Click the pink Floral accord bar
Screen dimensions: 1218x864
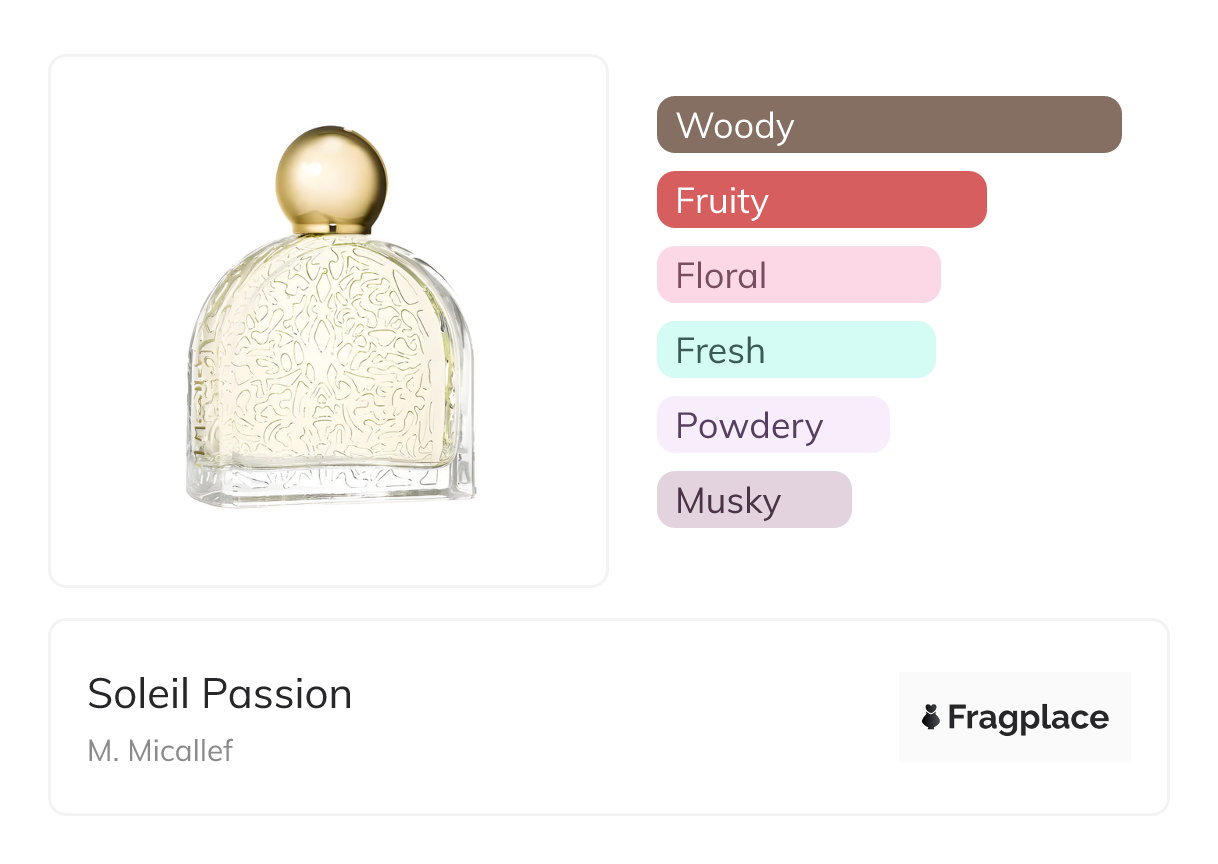[x=798, y=275]
